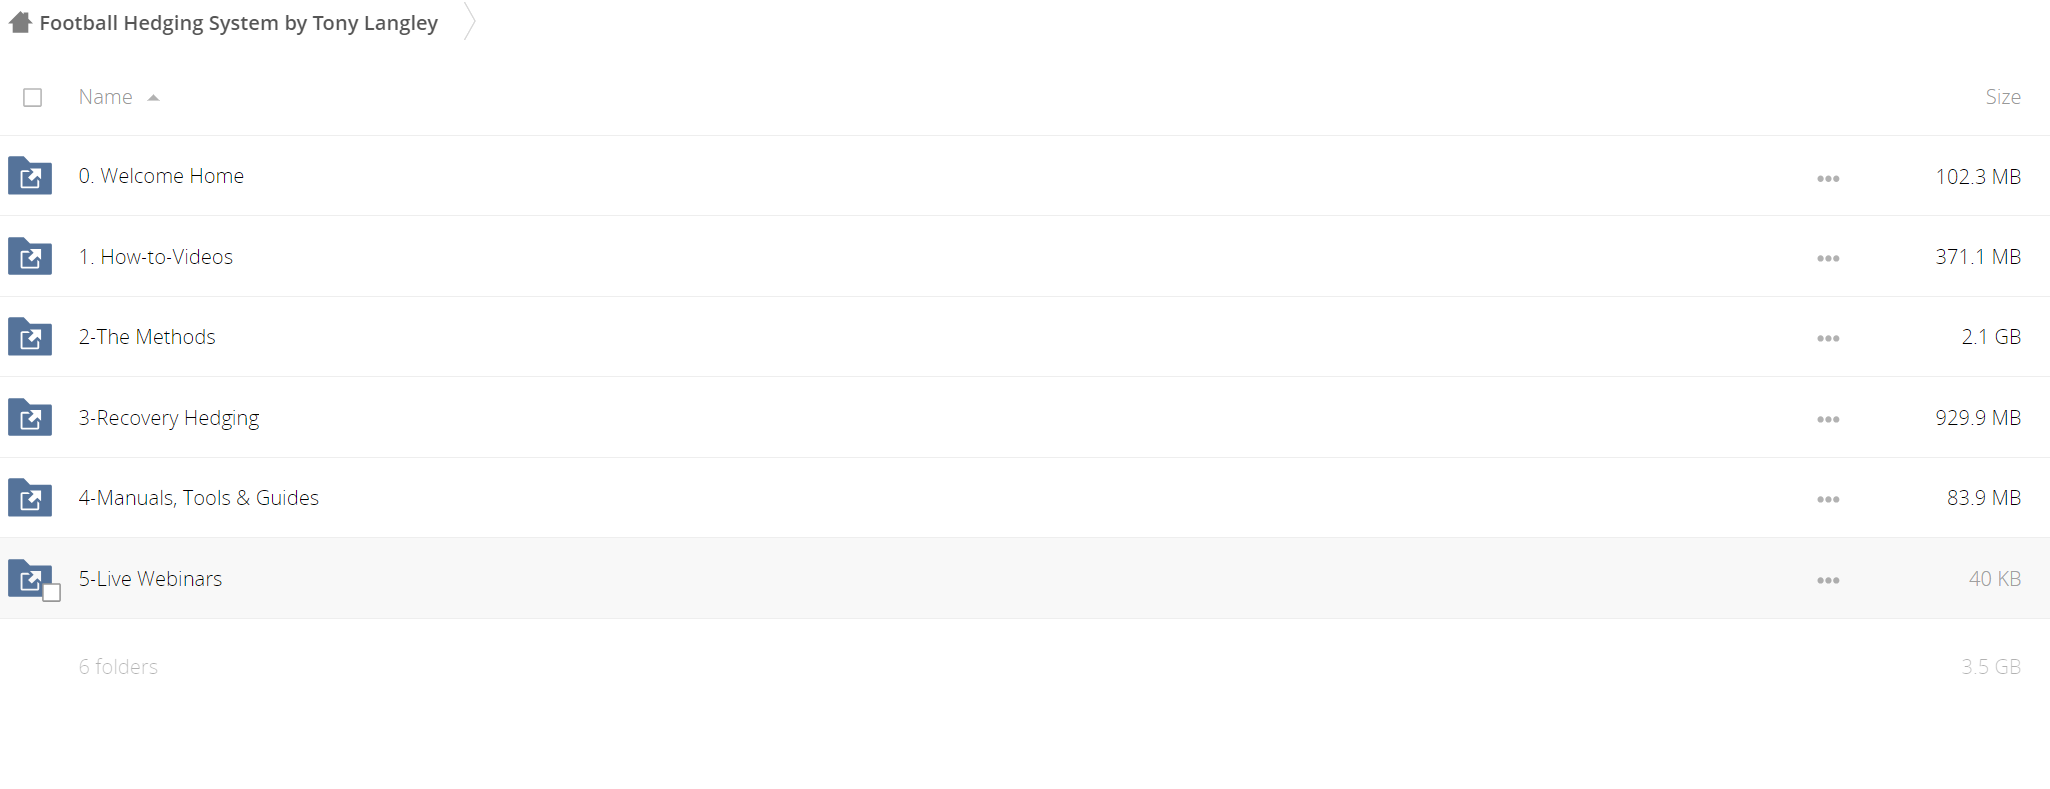Open actions menu for 3-Recovery Hedging
This screenshot has height=789, width=2050.
[x=1828, y=419]
